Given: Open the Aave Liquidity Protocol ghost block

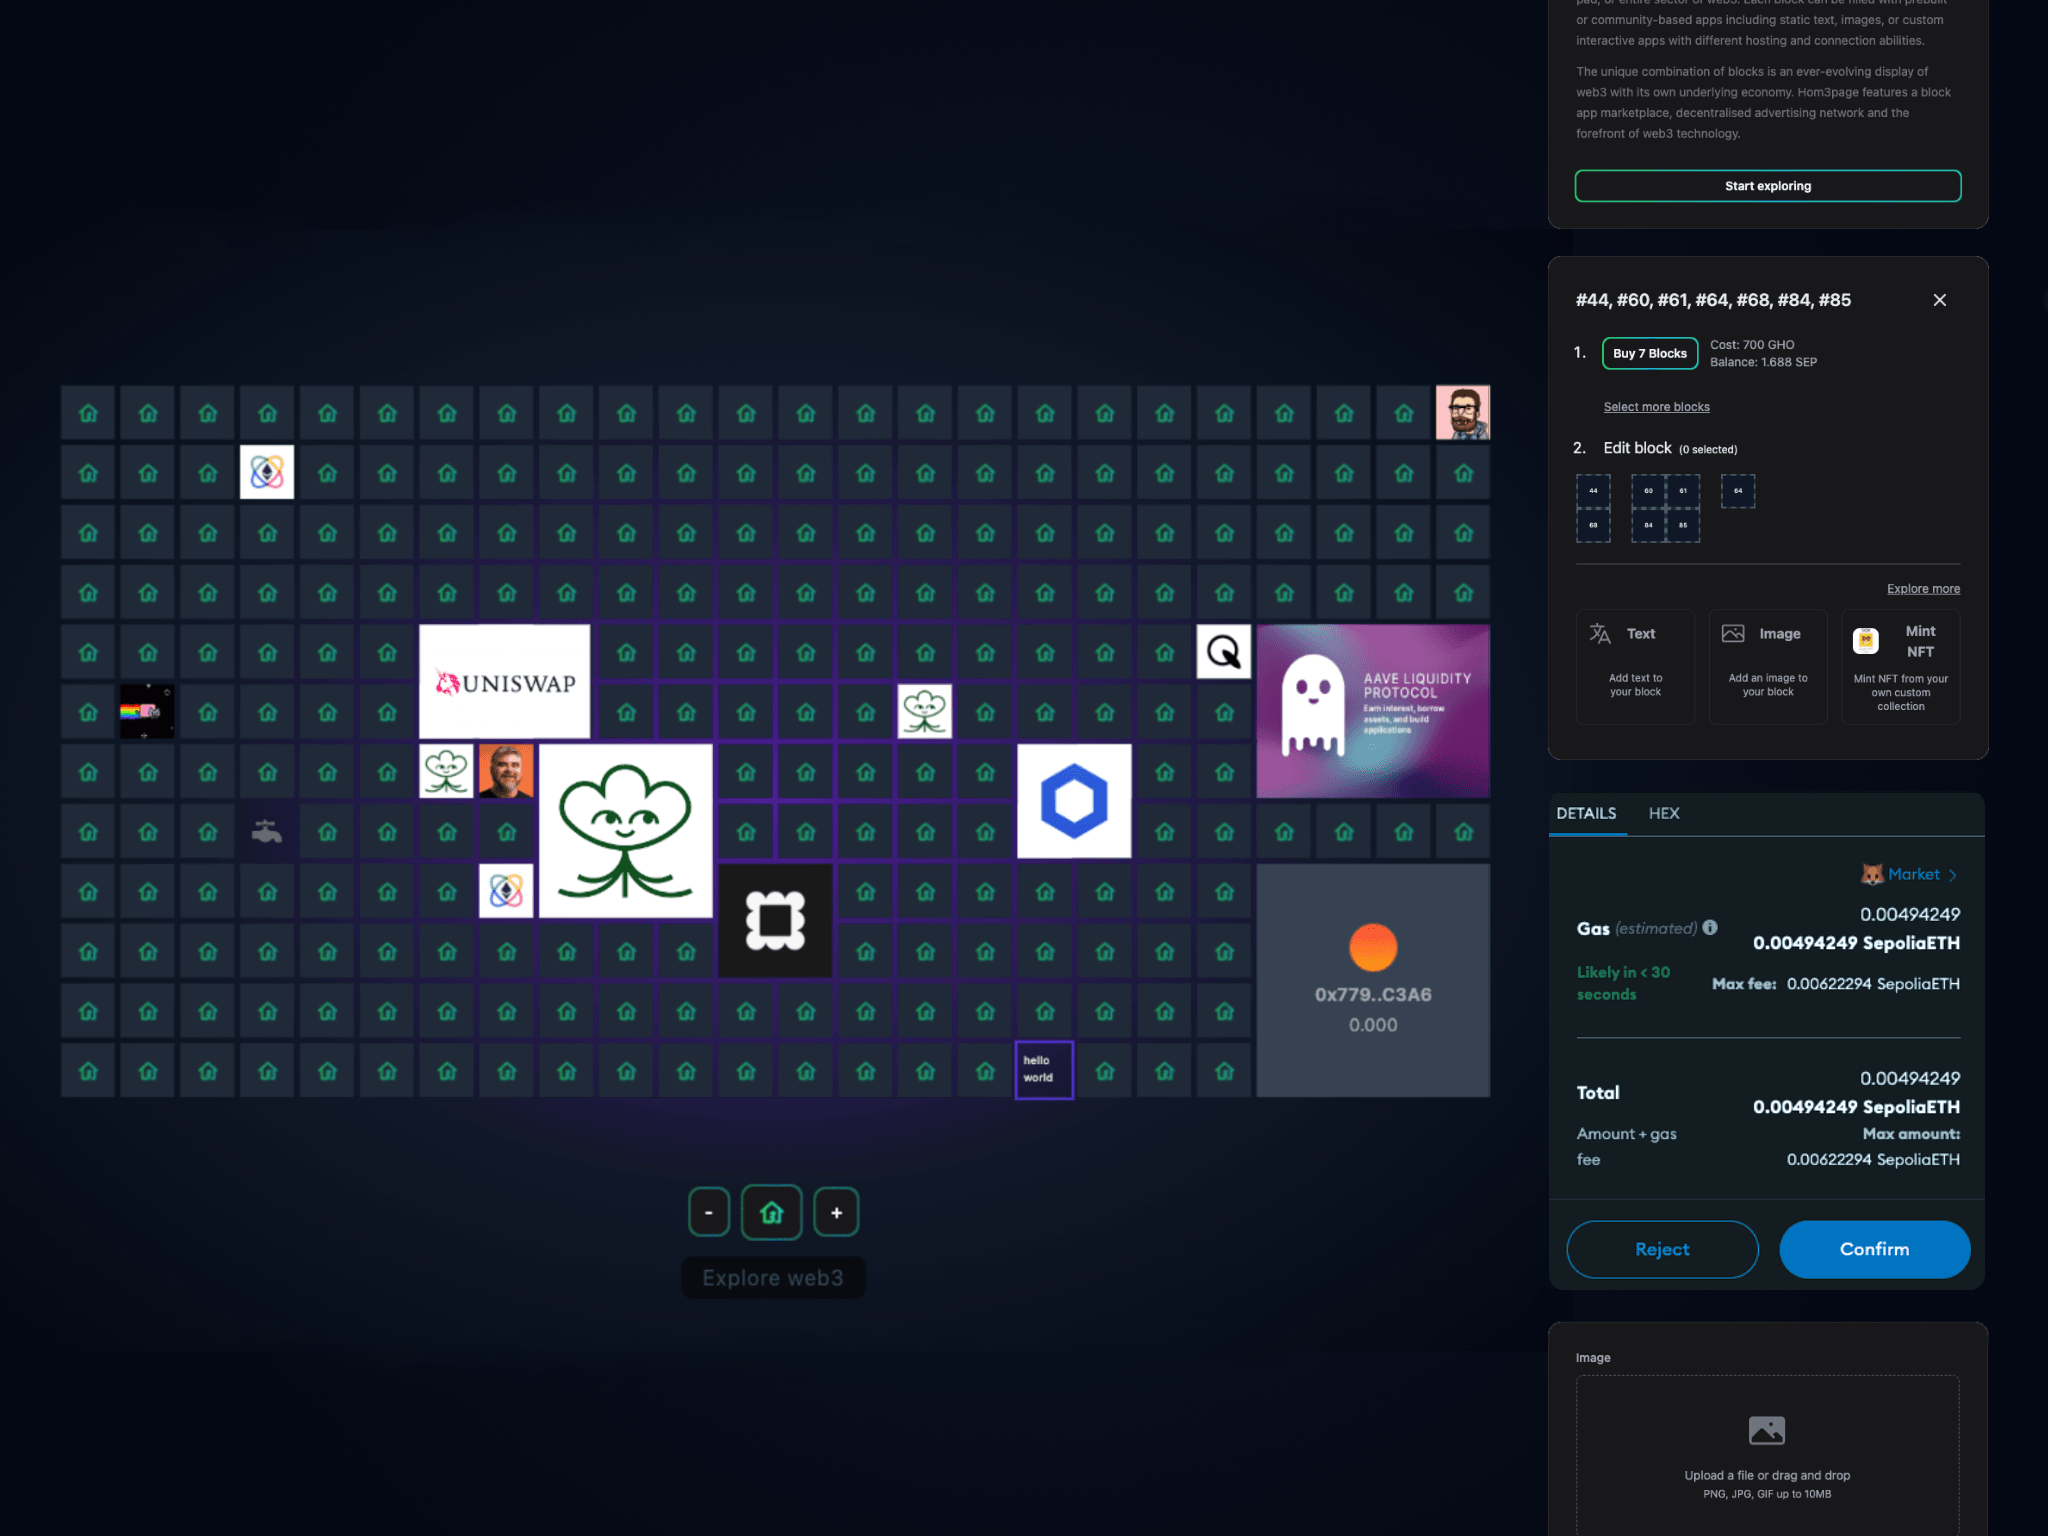Looking at the screenshot, I should [1372, 711].
